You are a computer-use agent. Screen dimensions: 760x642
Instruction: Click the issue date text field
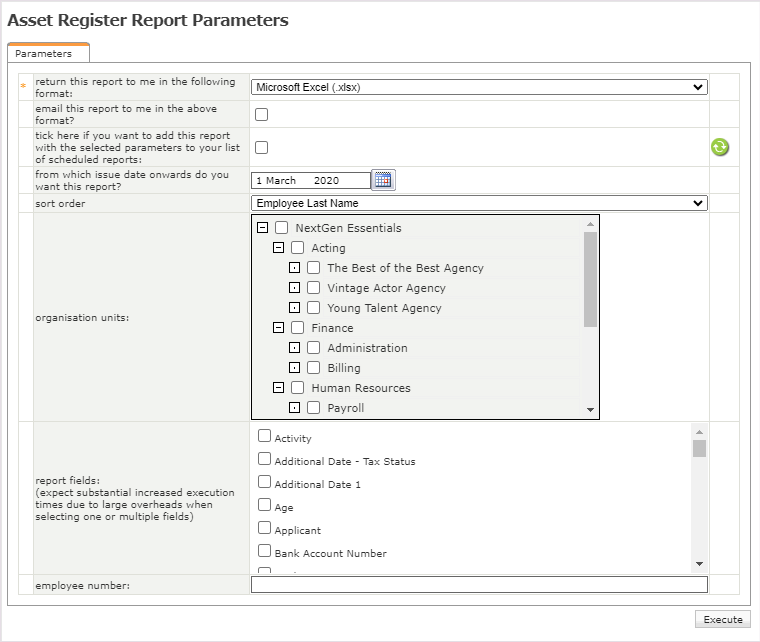tap(310, 181)
